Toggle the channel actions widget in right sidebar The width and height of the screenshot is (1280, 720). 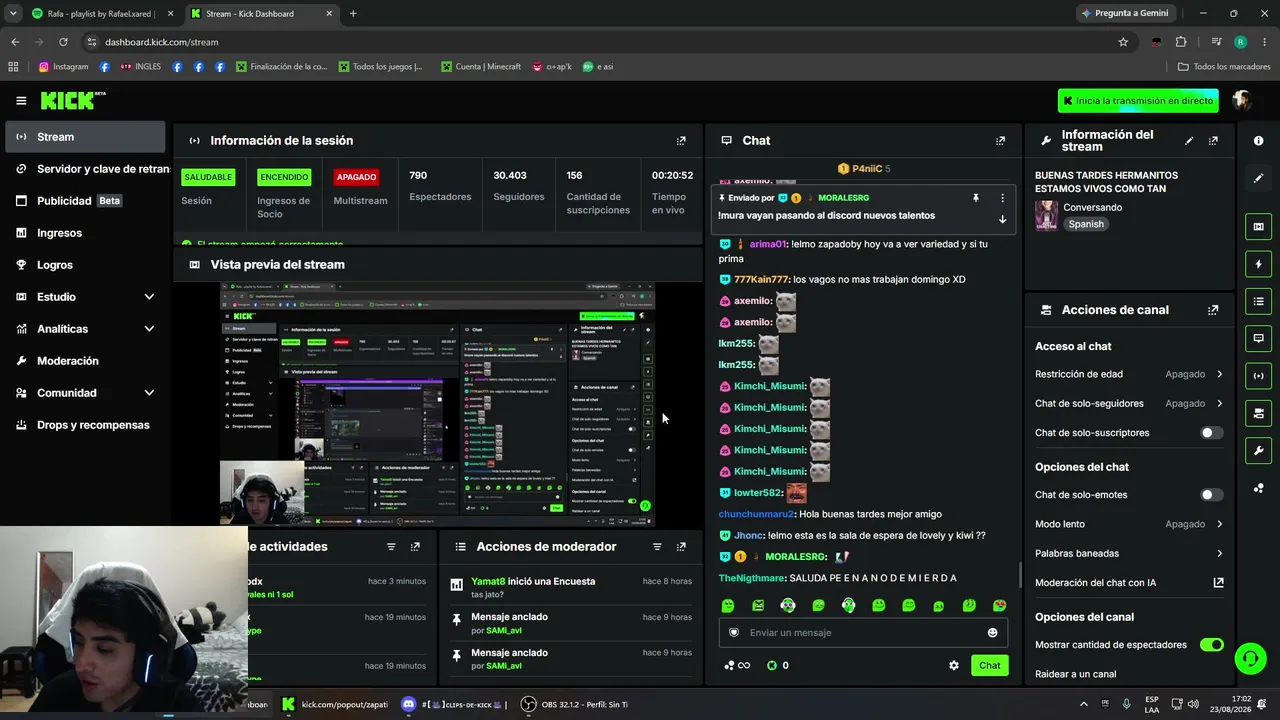pos(1258,413)
